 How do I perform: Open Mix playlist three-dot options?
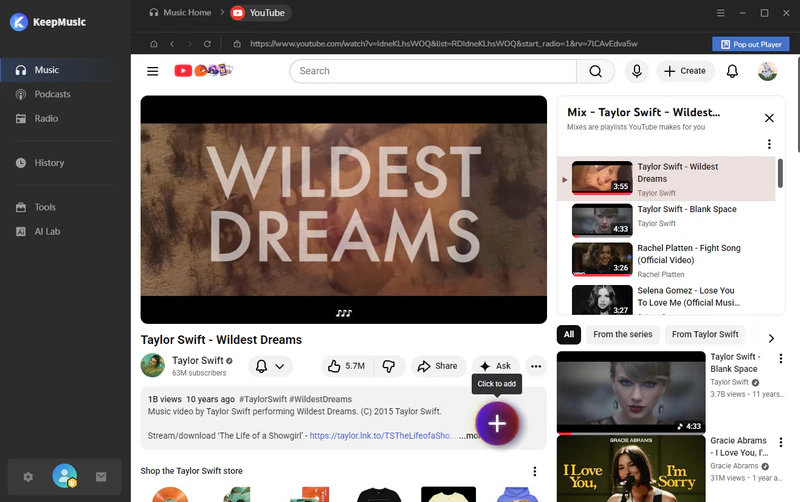coord(769,144)
